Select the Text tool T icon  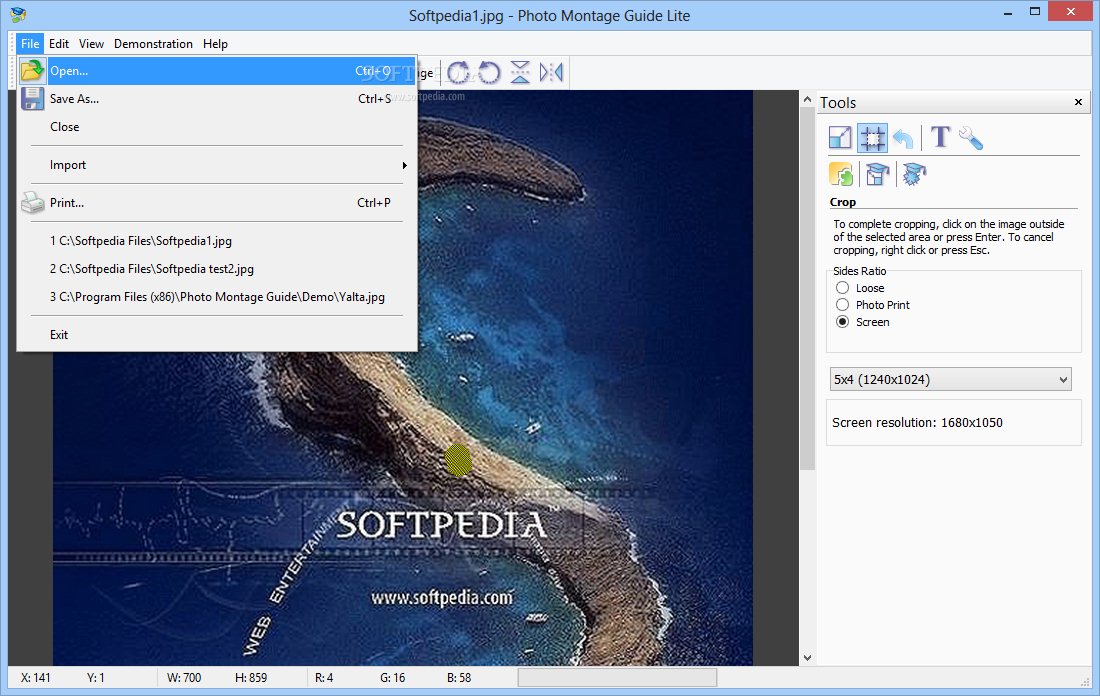tap(940, 137)
